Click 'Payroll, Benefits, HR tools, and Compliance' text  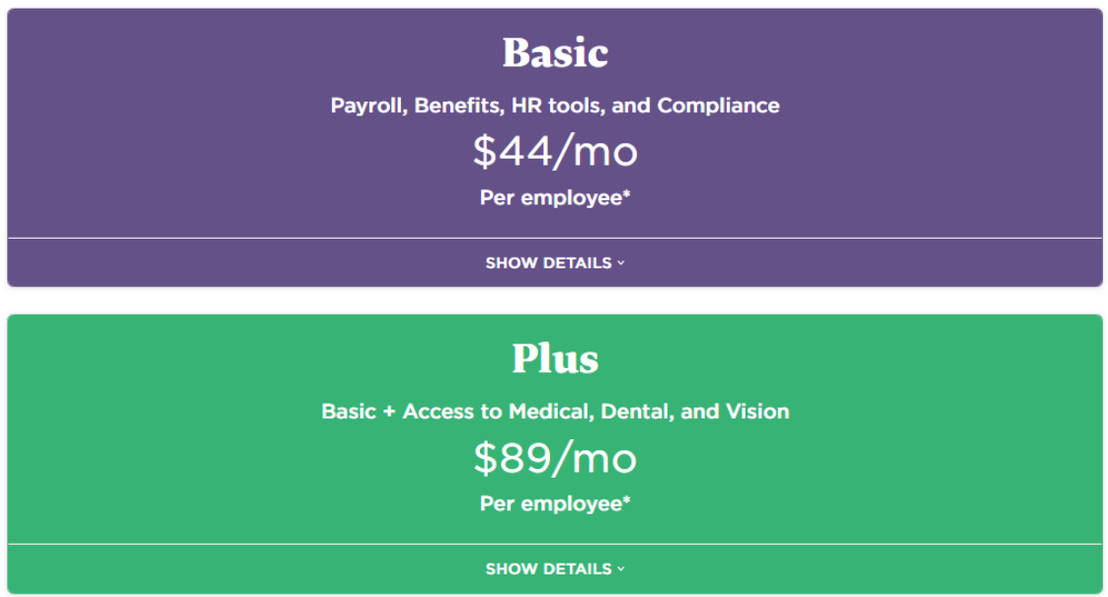point(555,105)
